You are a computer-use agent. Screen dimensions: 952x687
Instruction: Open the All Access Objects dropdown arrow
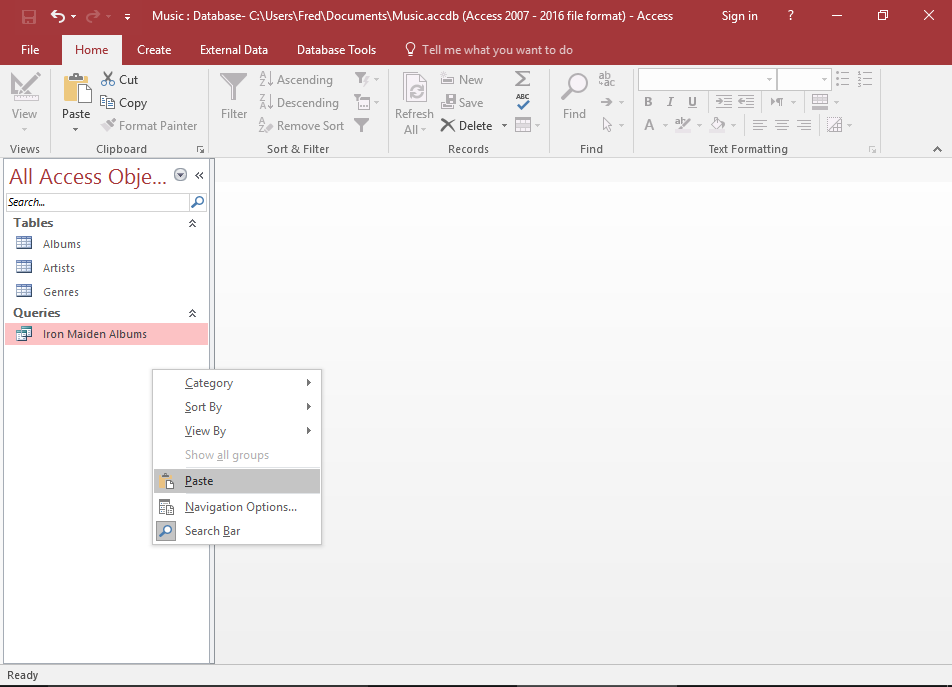(x=180, y=175)
